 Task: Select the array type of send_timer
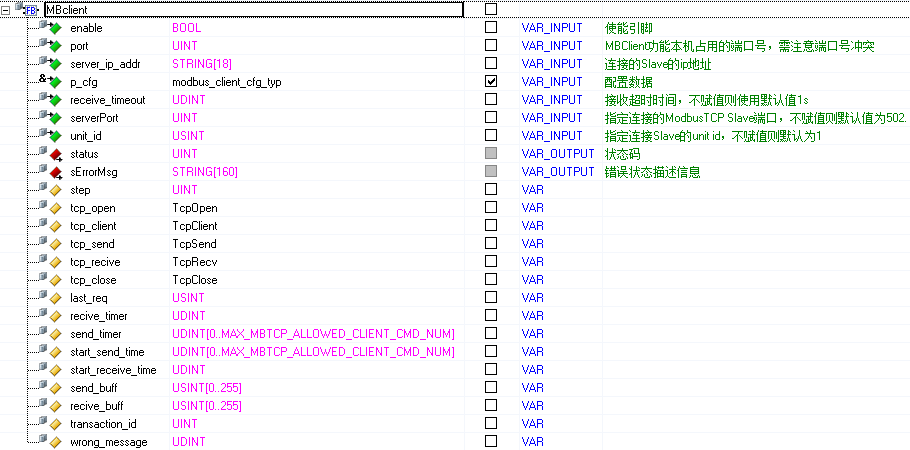pos(313,334)
